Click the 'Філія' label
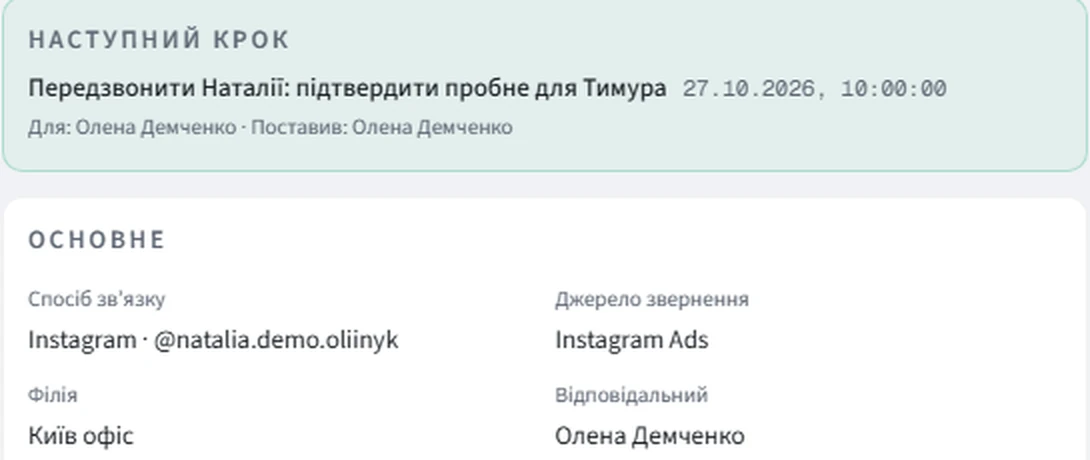Viewport: 1090px width, 460px height. 53,395
